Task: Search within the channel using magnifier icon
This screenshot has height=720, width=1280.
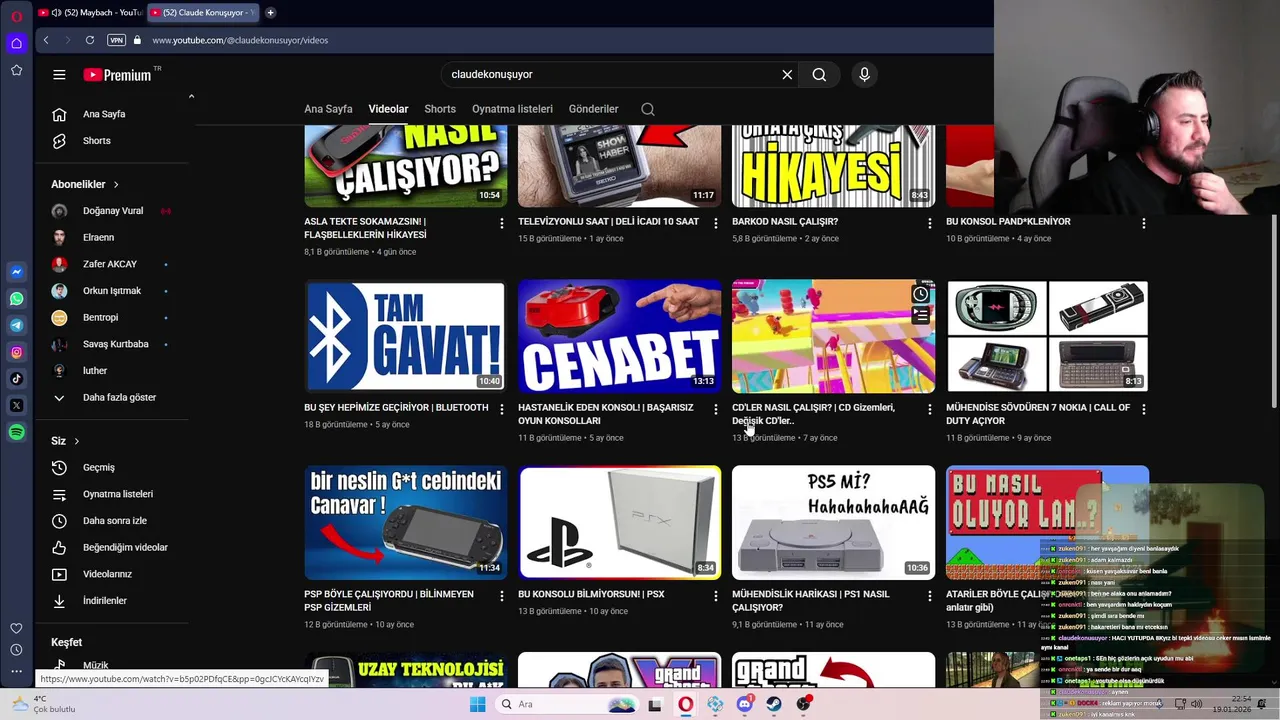Action: coord(648,109)
